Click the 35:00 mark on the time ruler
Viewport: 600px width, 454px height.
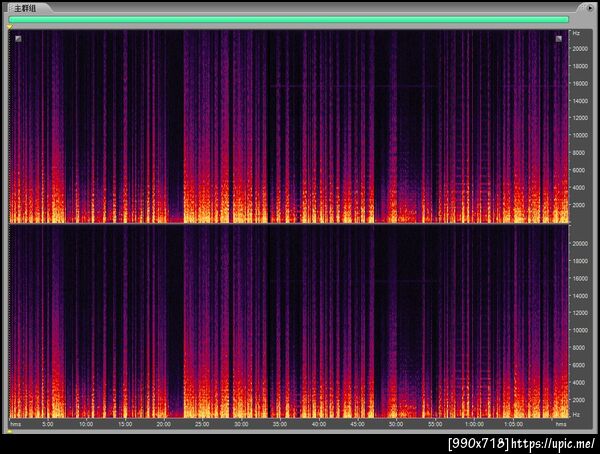point(280,424)
